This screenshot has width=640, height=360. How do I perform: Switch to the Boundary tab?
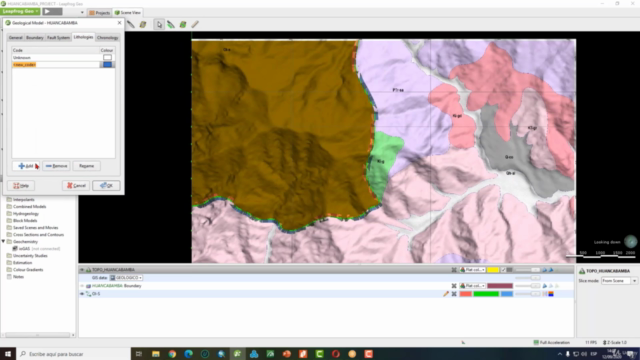pyautogui.click(x=35, y=38)
